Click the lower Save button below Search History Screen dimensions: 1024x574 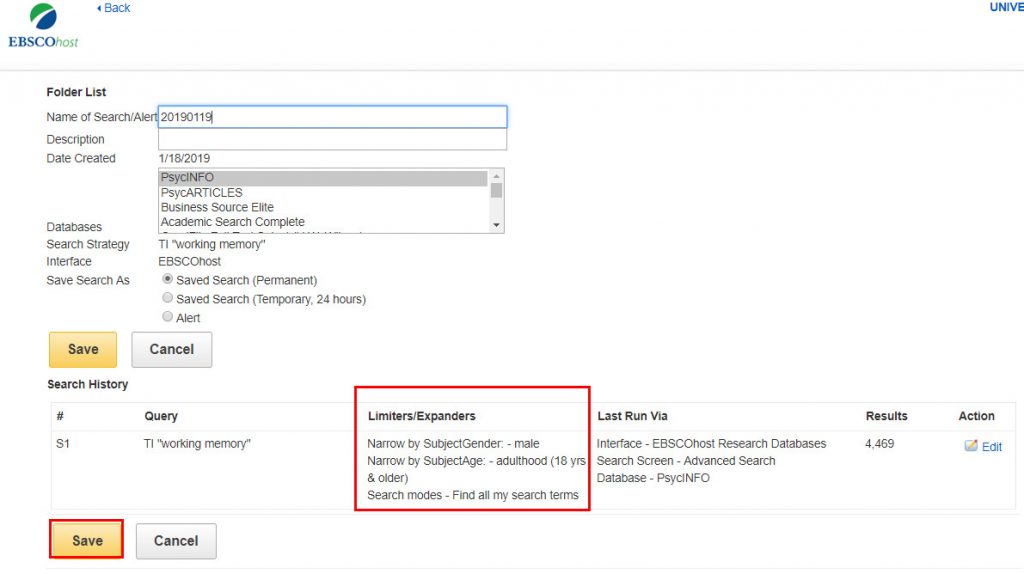(x=87, y=541)
